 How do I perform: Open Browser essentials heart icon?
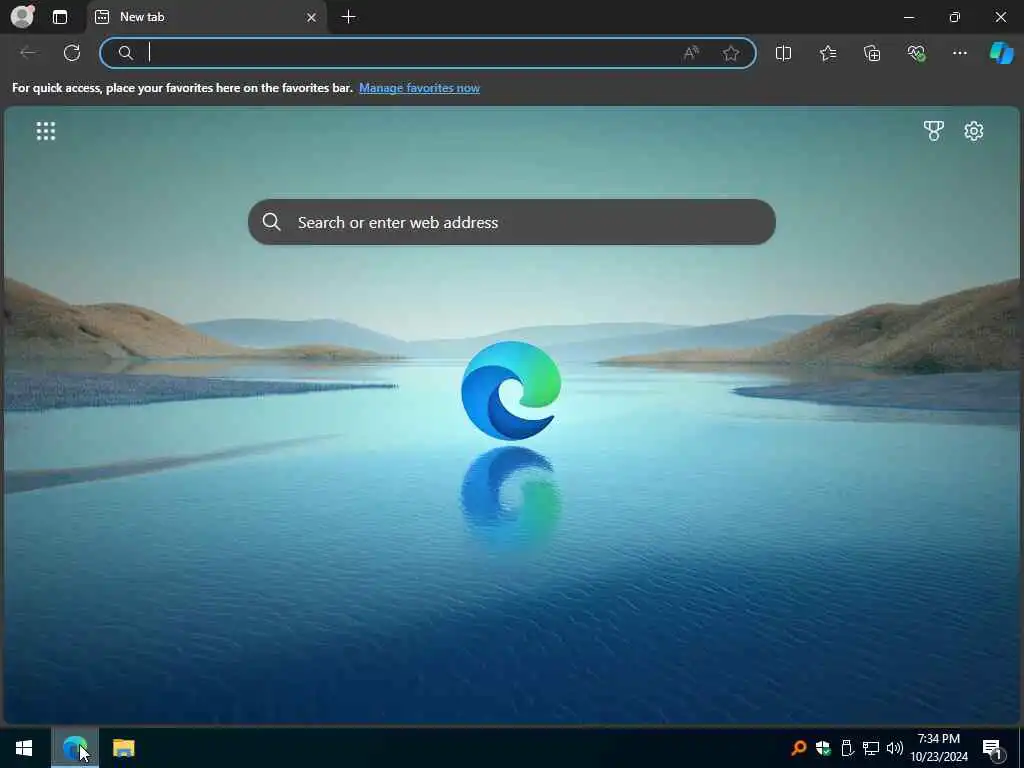click(916, 53)
